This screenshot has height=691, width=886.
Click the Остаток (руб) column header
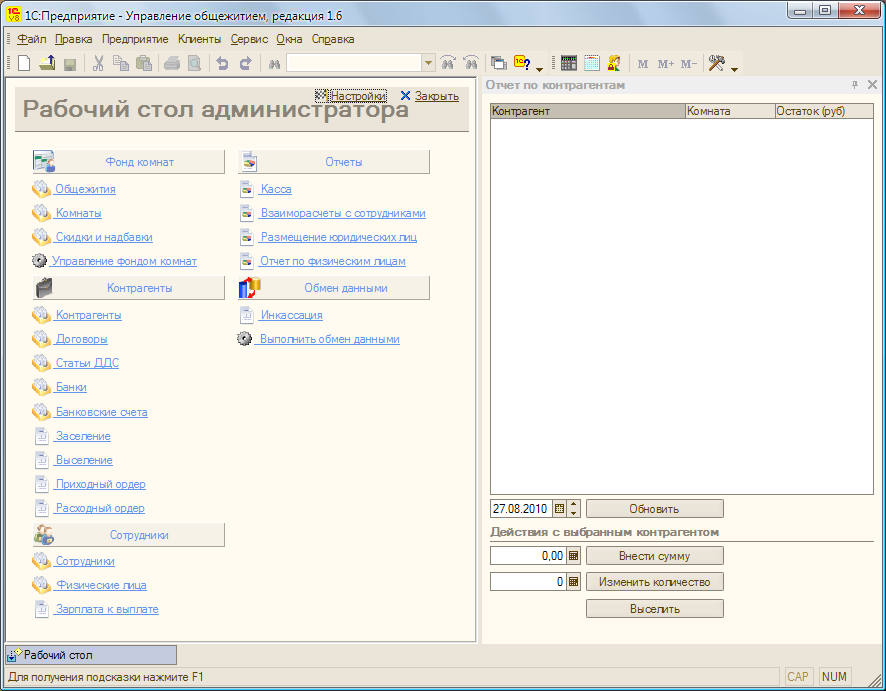[x=824, y=111]
